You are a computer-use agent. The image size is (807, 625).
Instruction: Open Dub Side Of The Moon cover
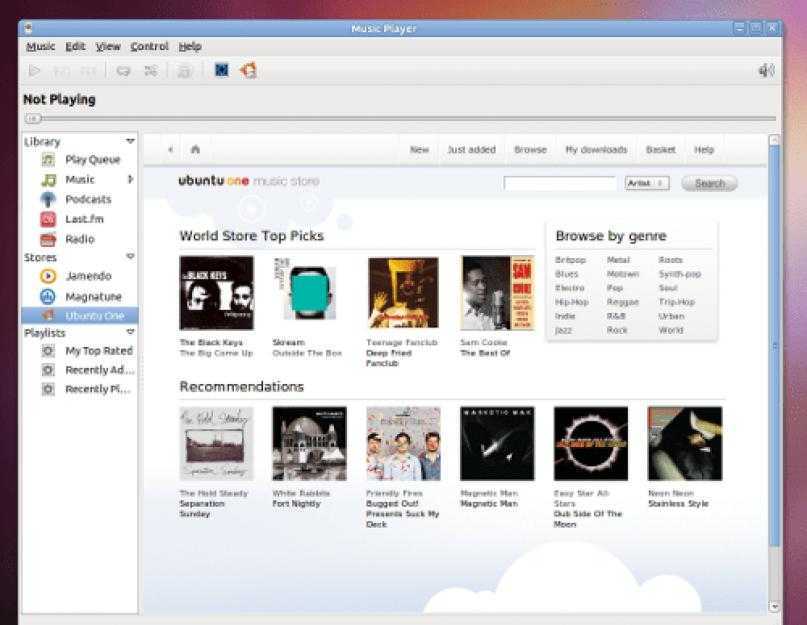pos(591,443)
